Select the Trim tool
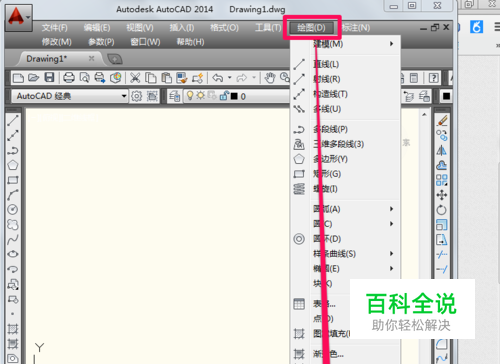This screenshot has height=364, width=500. click(x=442, y=254)
